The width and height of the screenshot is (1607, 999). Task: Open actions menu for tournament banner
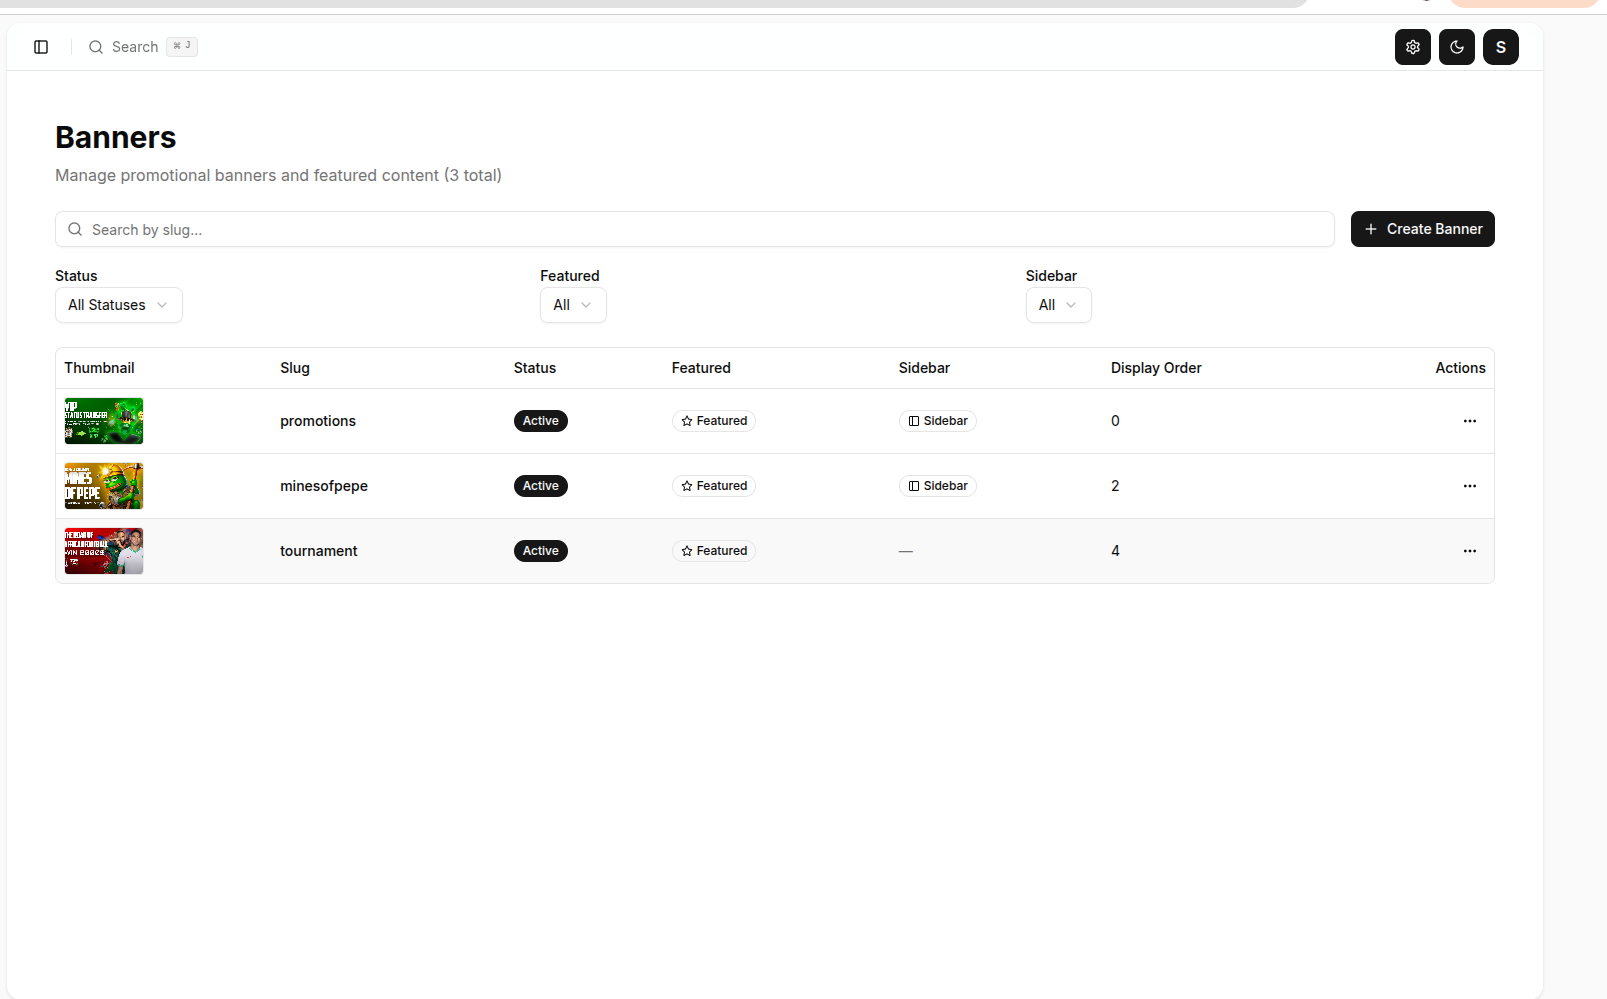point(1469,551)
